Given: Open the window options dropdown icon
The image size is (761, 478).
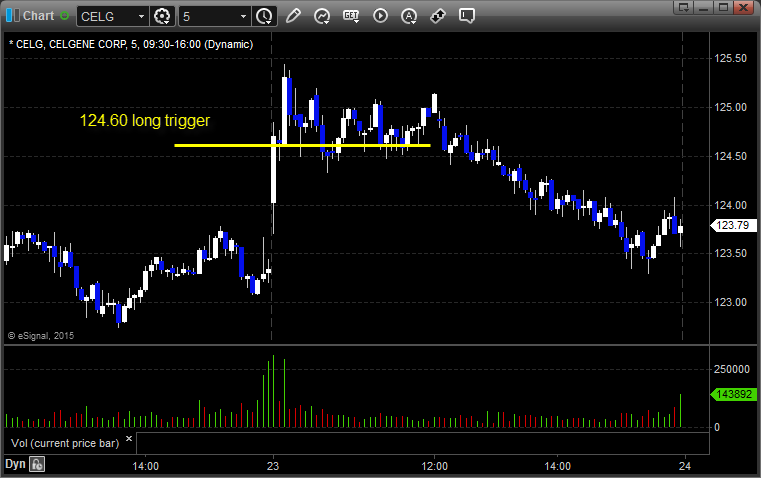Looking at the screenshot, I should [x=683, y=7].
